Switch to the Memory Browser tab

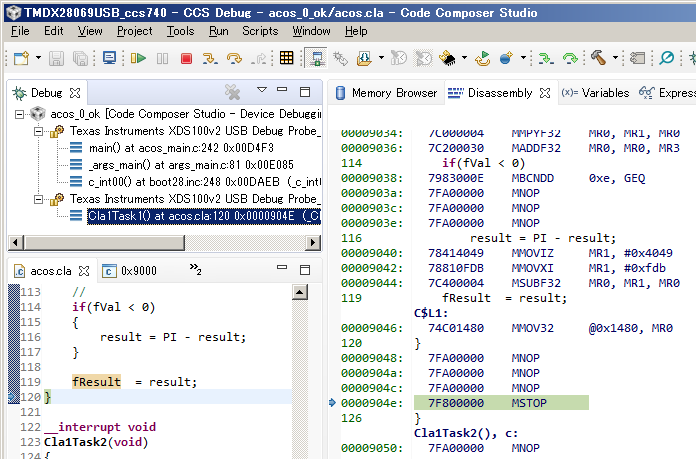(x=393, y=93)
